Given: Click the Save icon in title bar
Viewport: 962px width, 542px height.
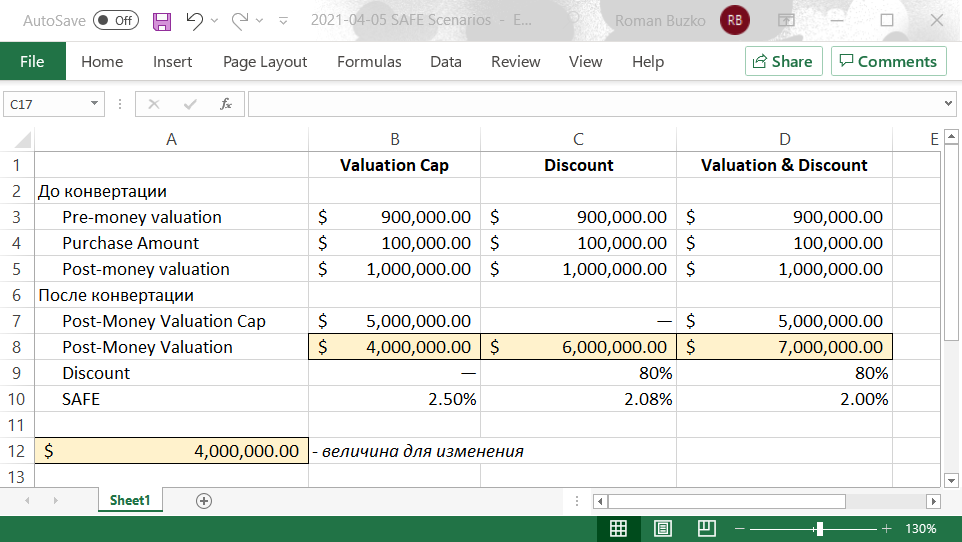Looking at the screenshot, I should 162,20.
